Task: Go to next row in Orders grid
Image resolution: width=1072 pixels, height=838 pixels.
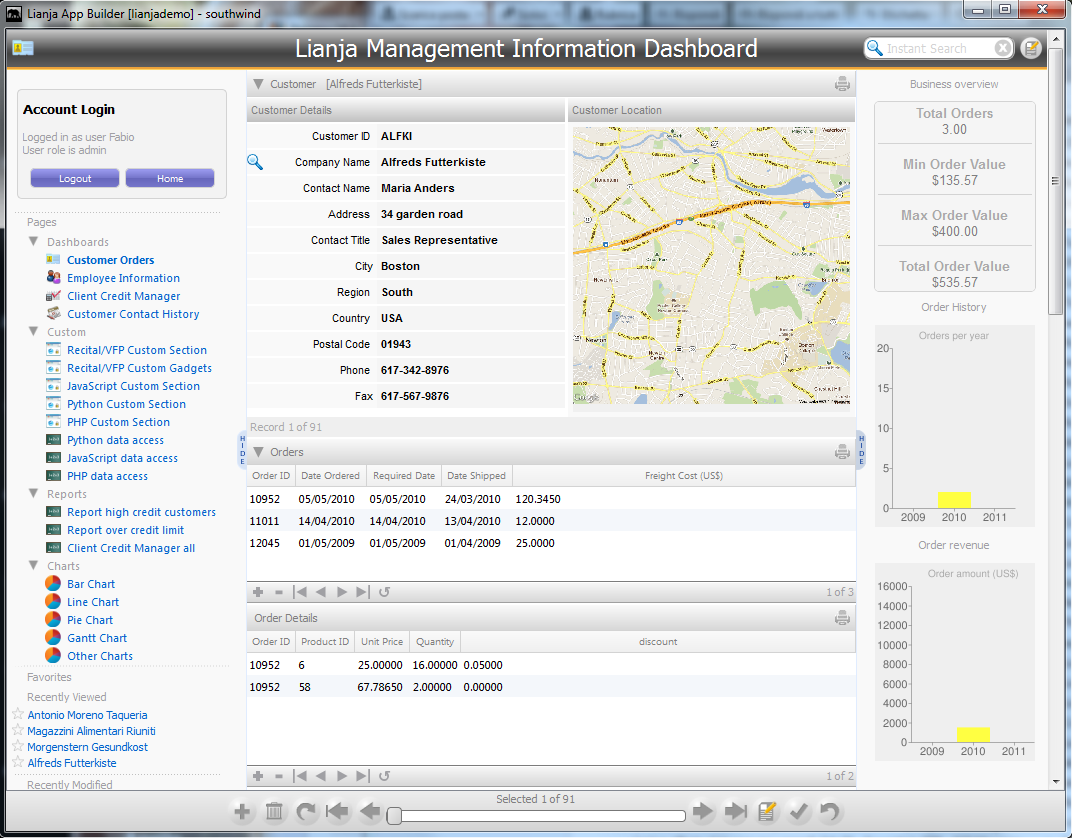Action: 342,592
